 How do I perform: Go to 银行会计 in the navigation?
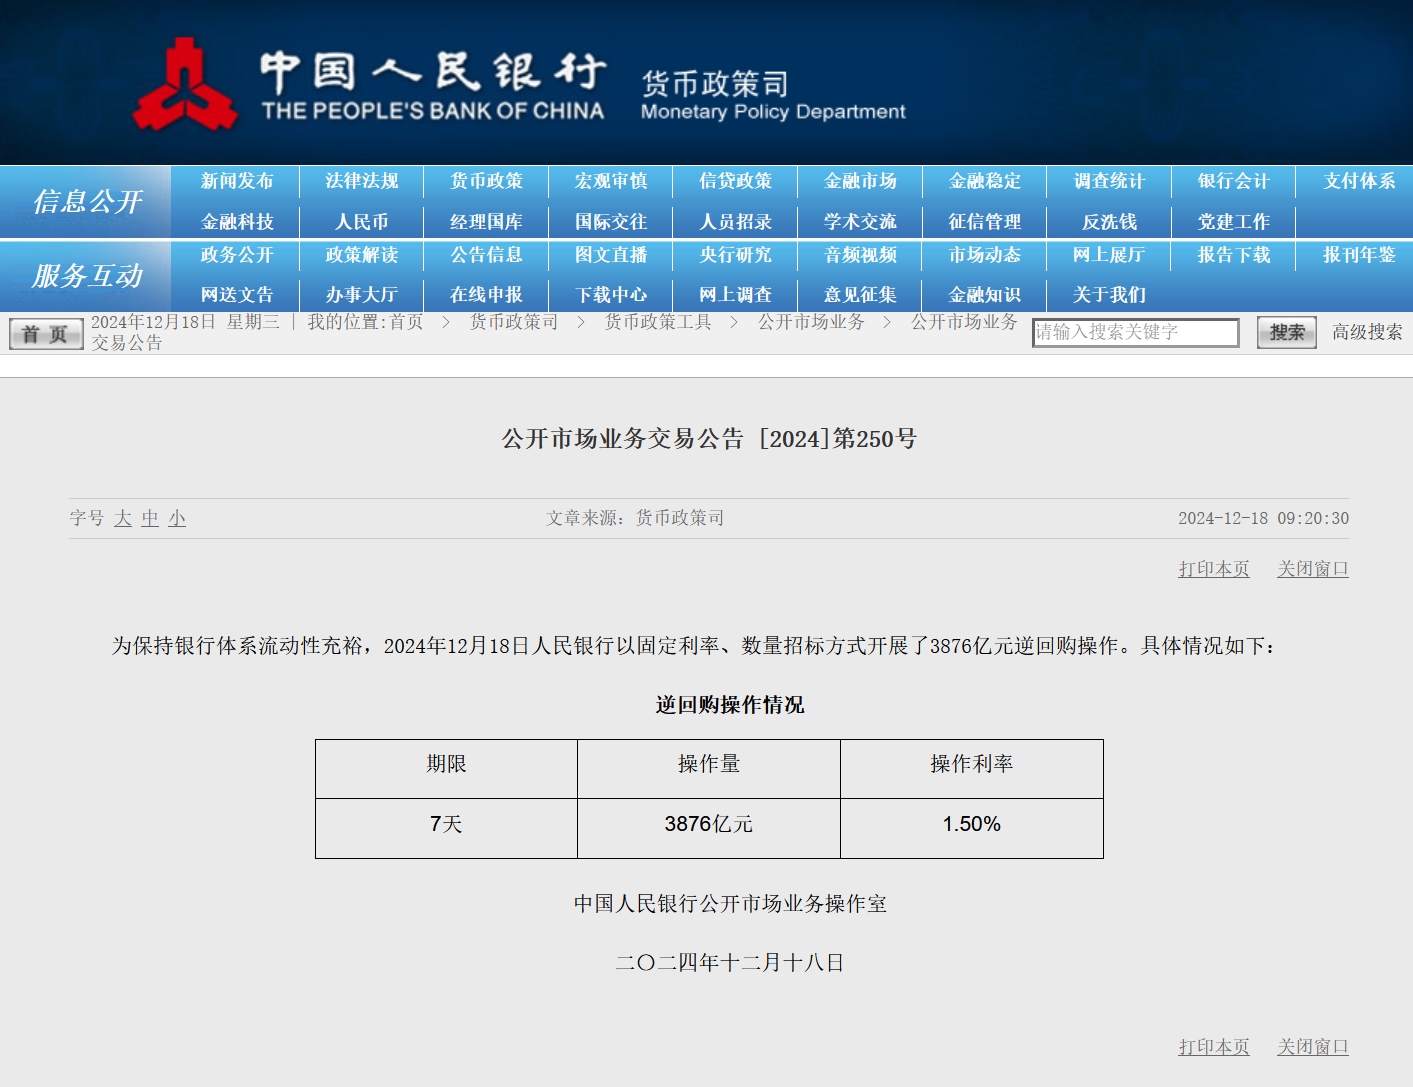point(1234,181)
